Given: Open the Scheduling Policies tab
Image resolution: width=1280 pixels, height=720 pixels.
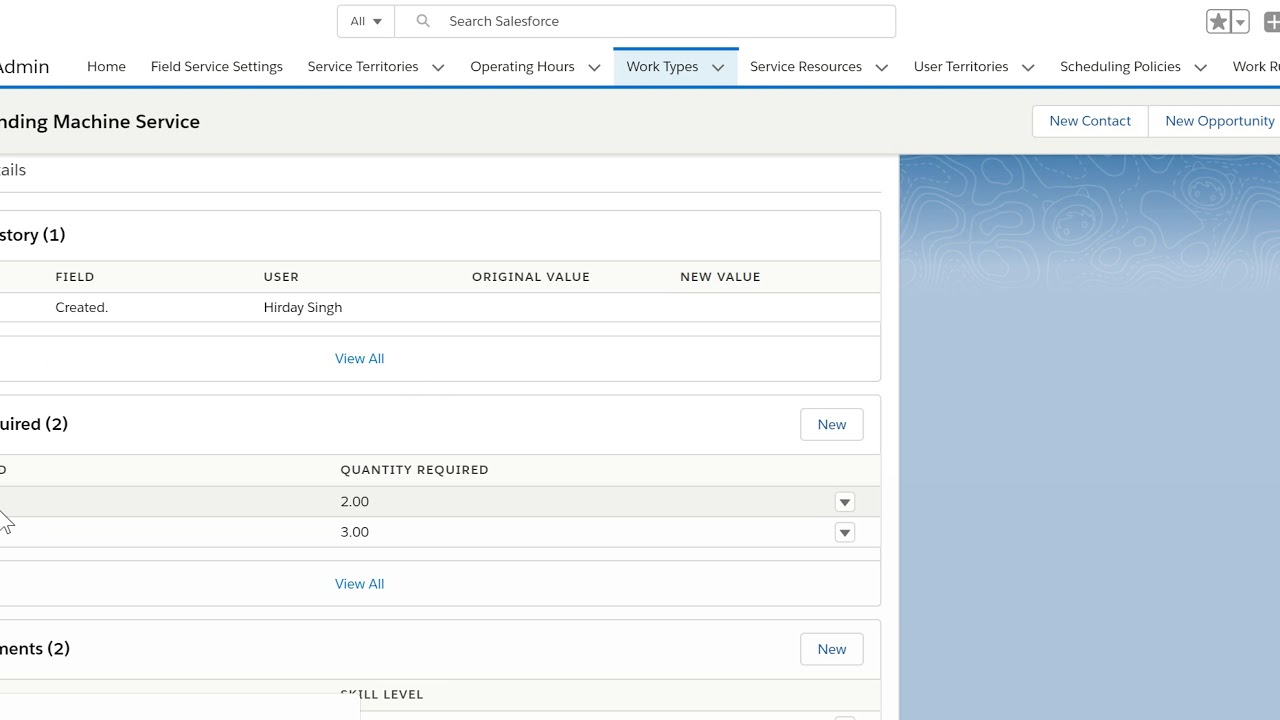Looking at the screenshot, I should coord(1120,66).
